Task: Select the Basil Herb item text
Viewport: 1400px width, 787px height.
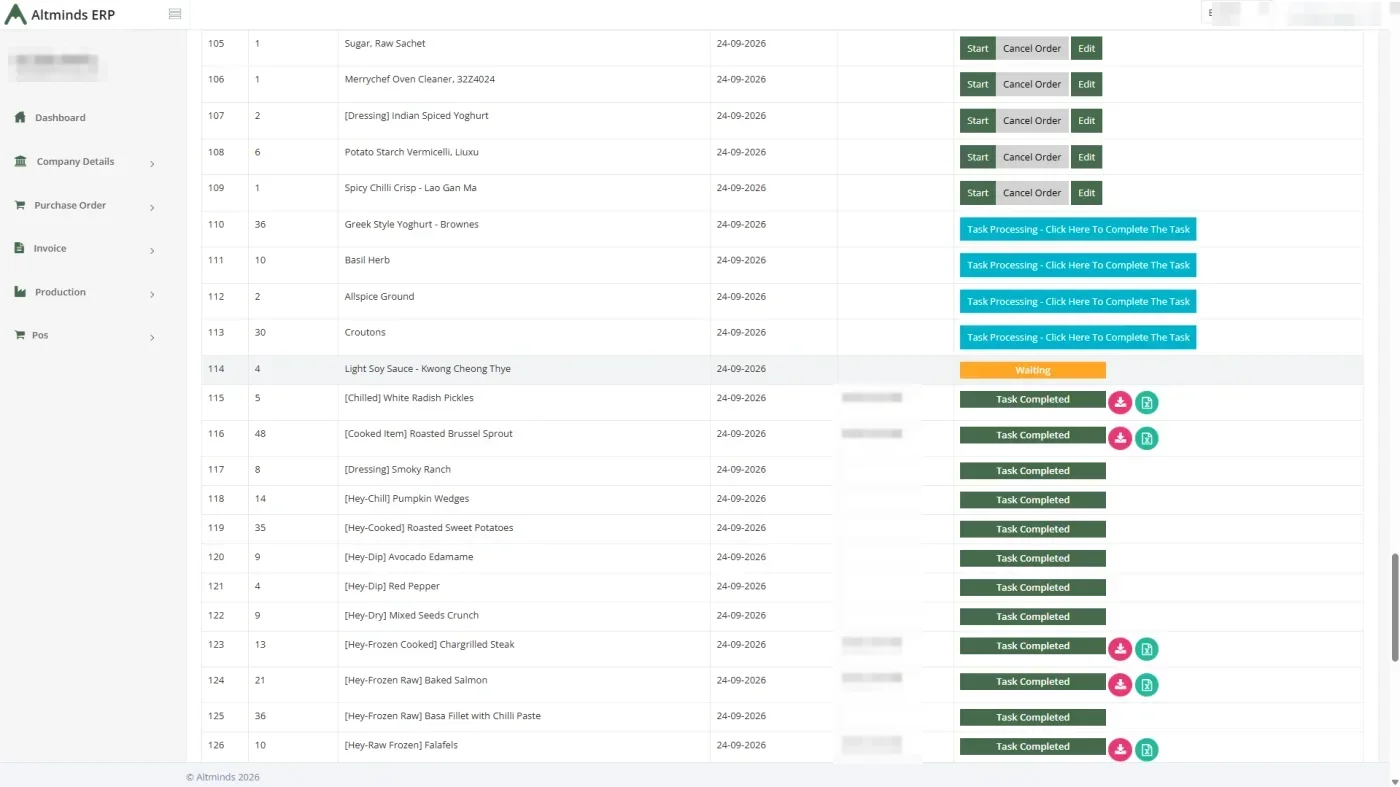Action: point(367,260)
